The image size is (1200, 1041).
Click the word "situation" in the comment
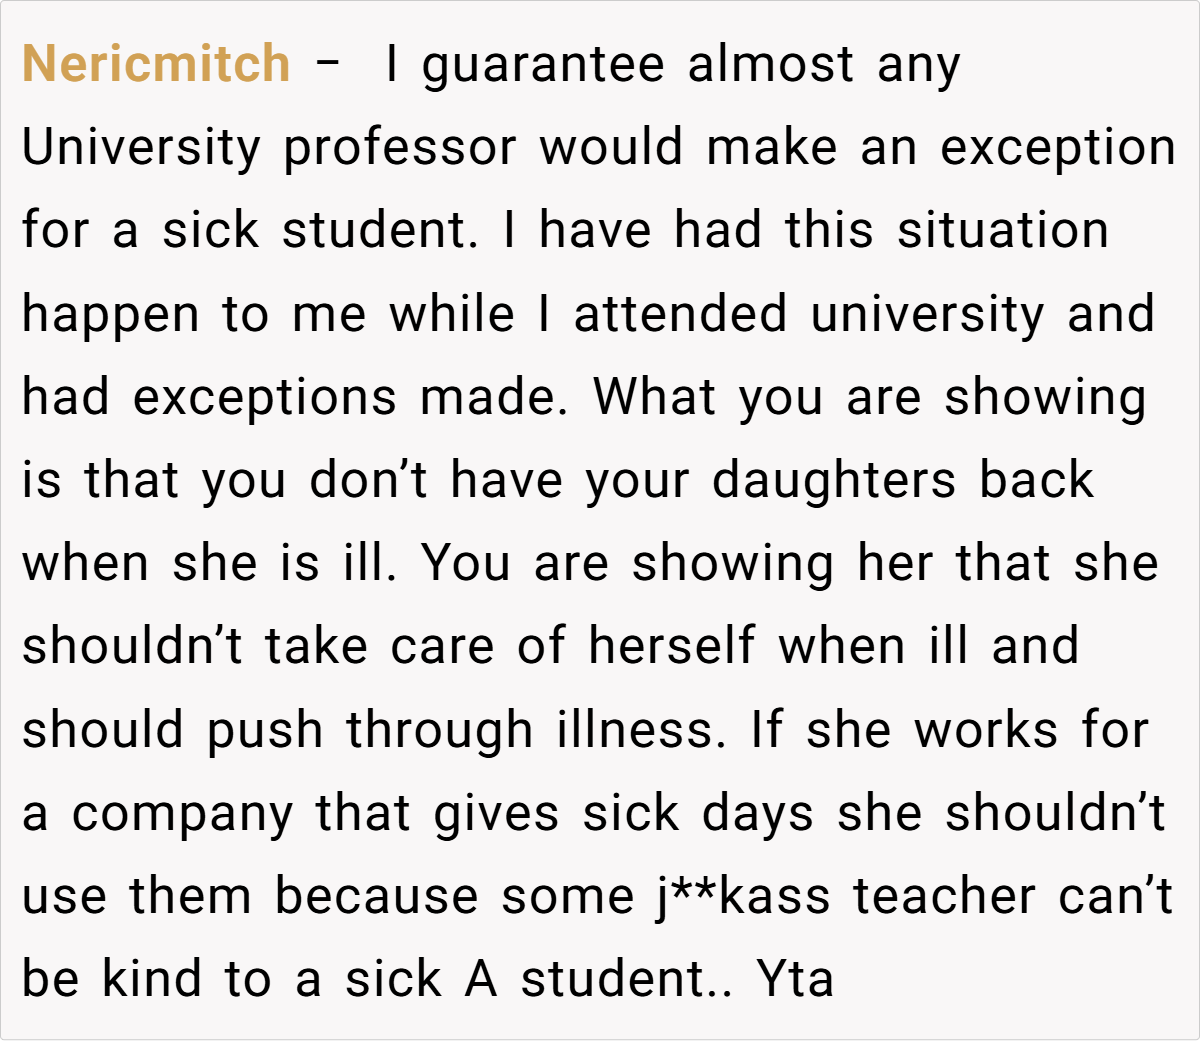pyautogui.click(x=1003, y=230)
